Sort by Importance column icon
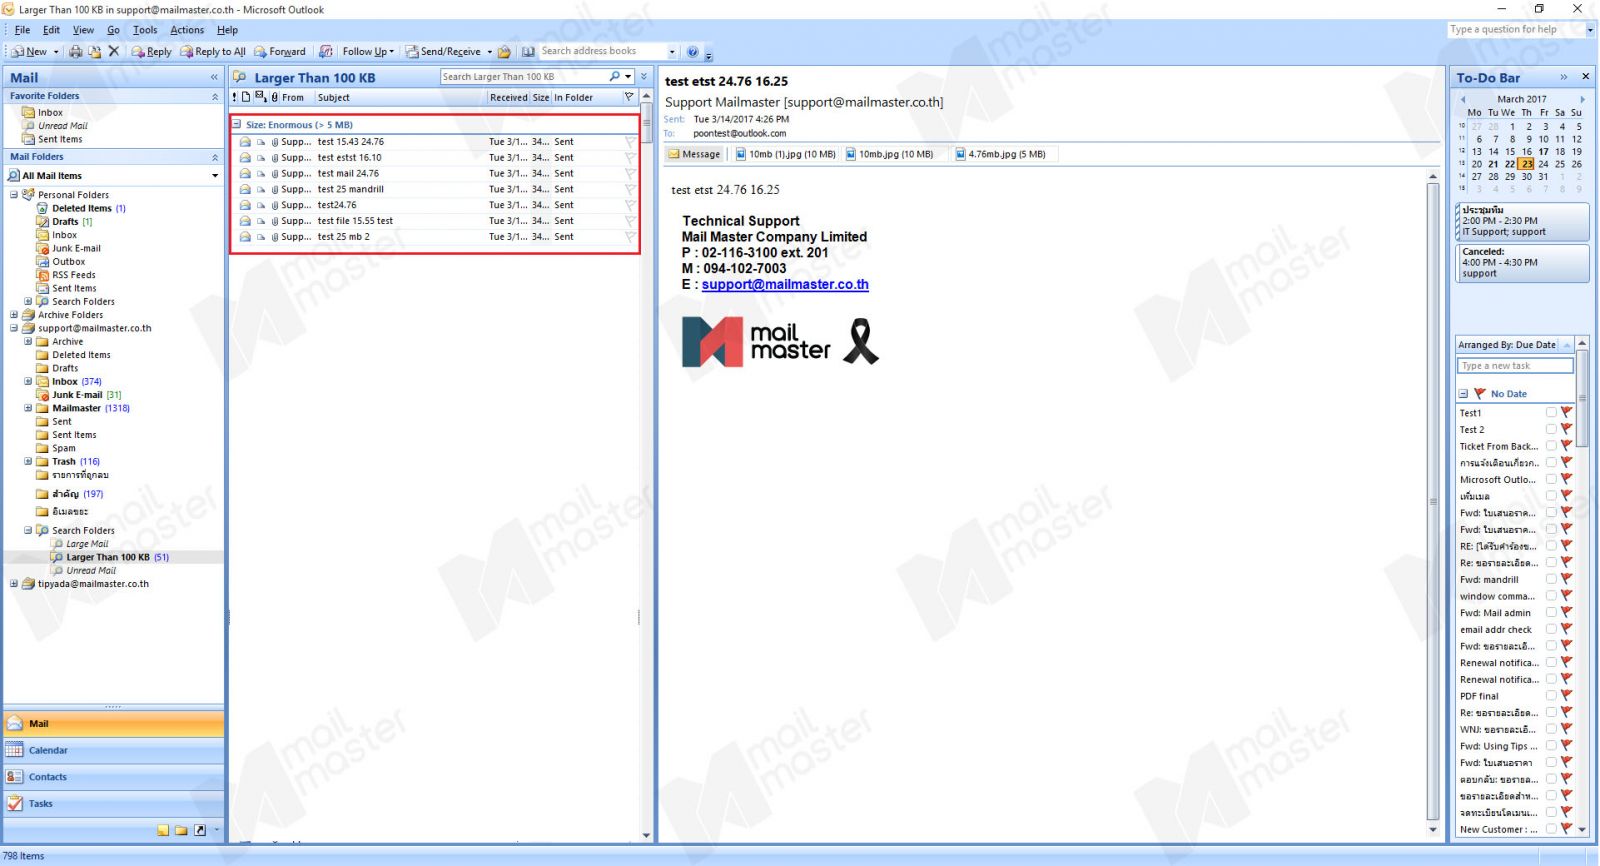This screenshot has height=866, width=1600. tap(235, 97)
